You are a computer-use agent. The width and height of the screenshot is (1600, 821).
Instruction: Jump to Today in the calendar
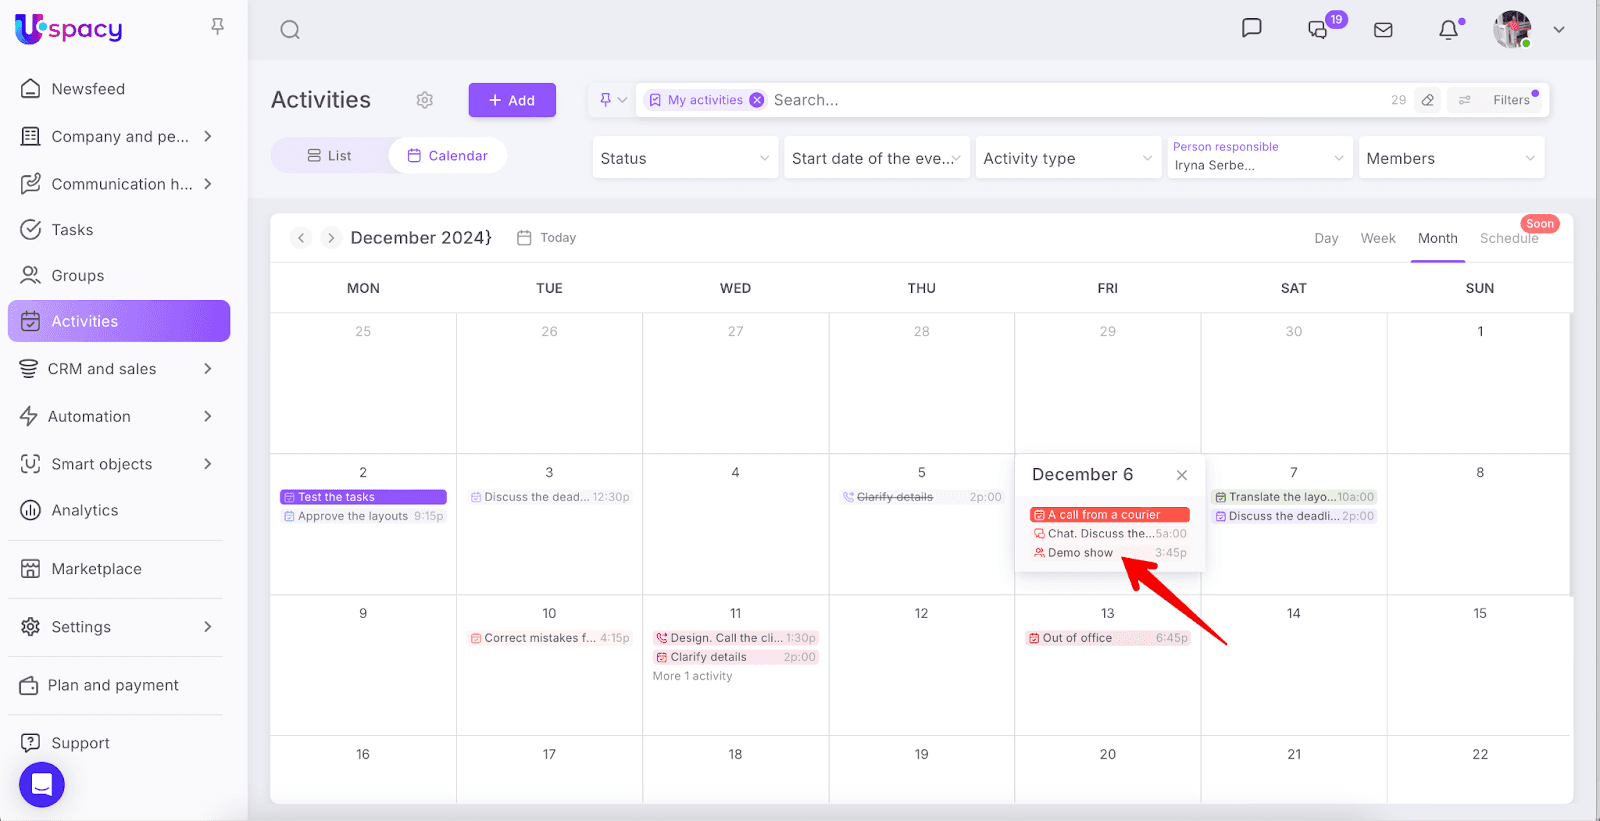click(547, 238)
